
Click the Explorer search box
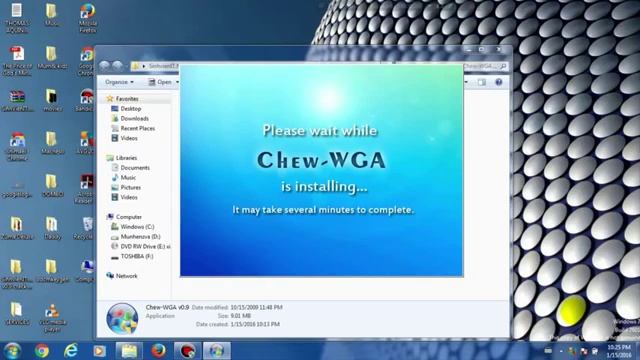point(485,66)
